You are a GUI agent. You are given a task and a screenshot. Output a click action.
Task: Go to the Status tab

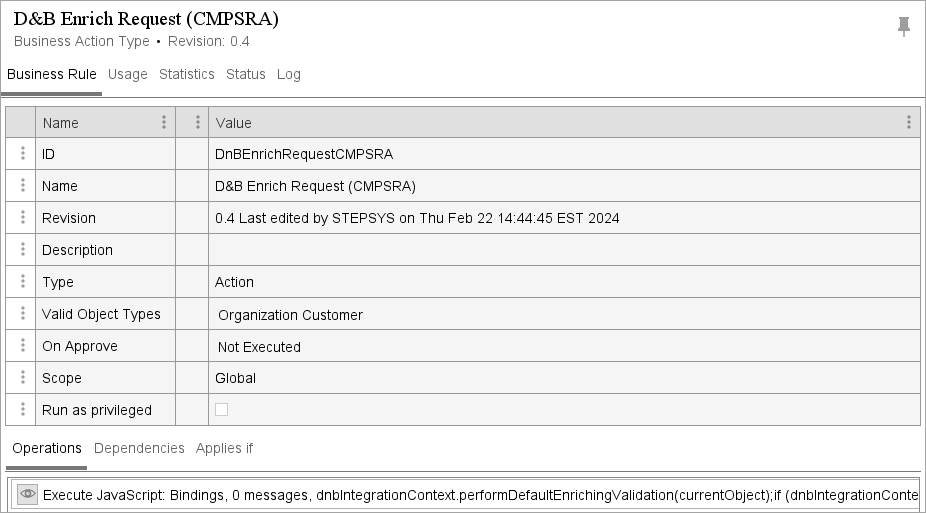tap(246, 74)
